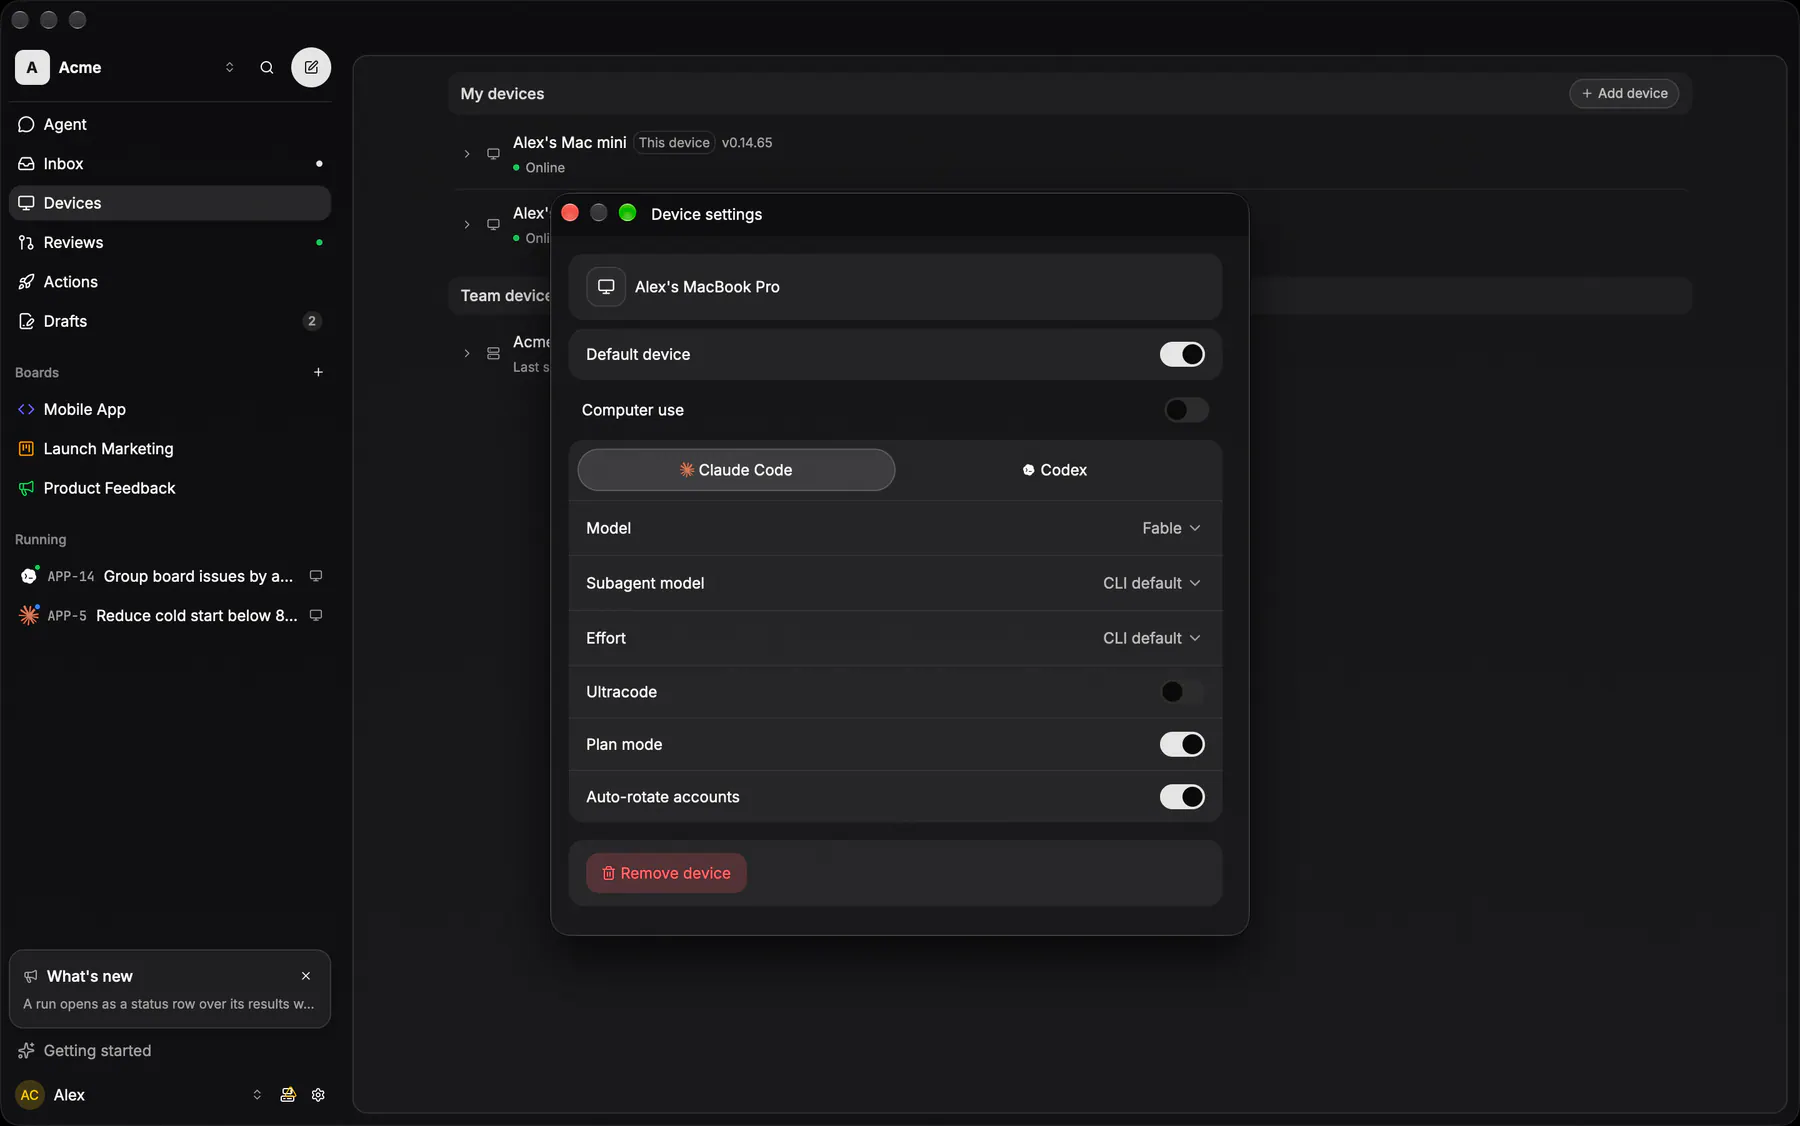
Task: Open the Alex account menu chevron
Action: (257, 1095)
